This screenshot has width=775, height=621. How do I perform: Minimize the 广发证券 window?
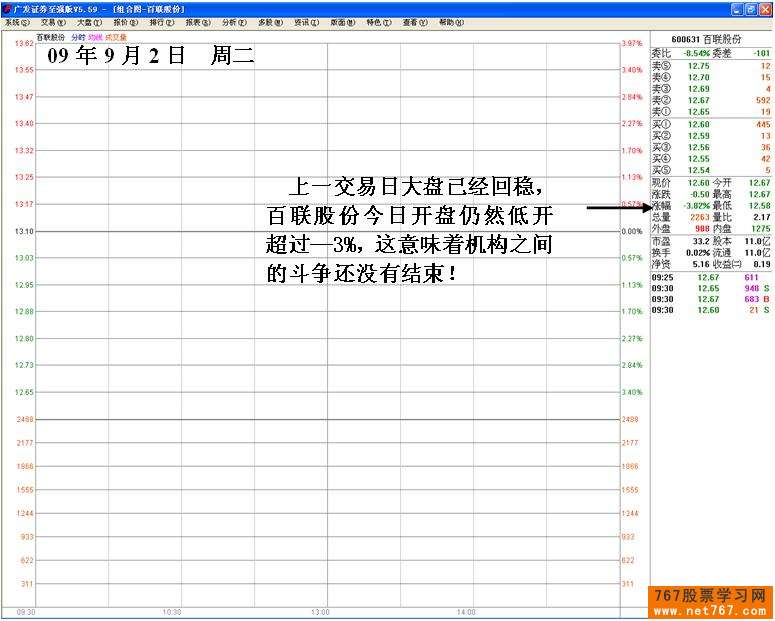pyautogui.click(x=737, y=9)
